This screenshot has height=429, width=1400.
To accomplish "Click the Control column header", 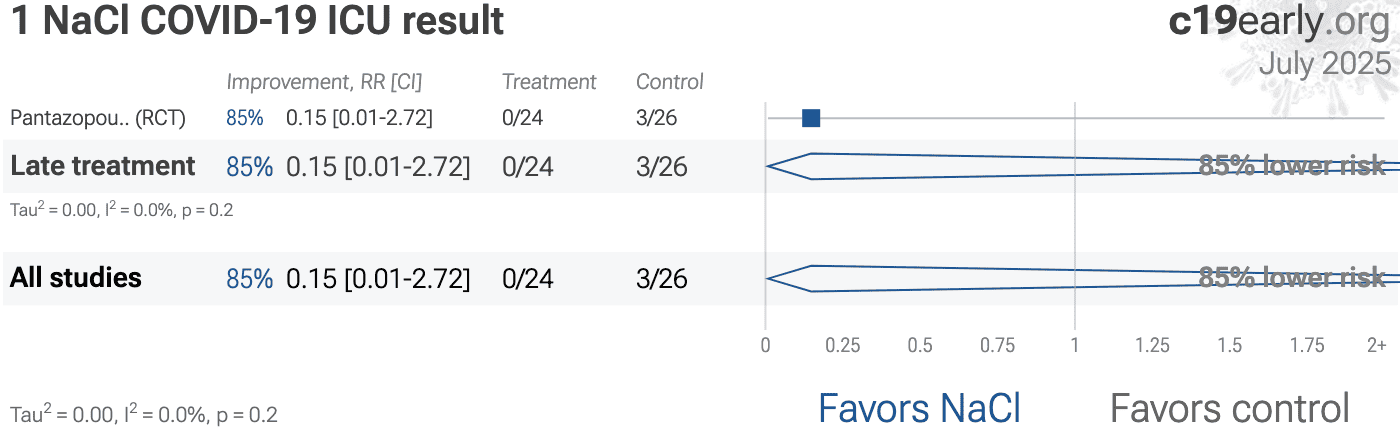I will coord(670,82).
